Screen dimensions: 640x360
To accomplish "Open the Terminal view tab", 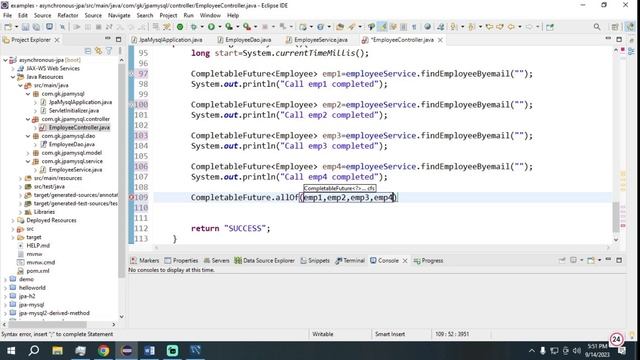I will click(350, 260).
